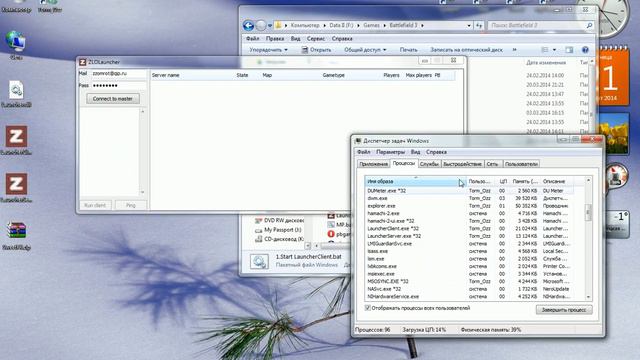The image size is (640, 360).
Task: Switch to the Сеть tab
Action: (x=493, y=164)
